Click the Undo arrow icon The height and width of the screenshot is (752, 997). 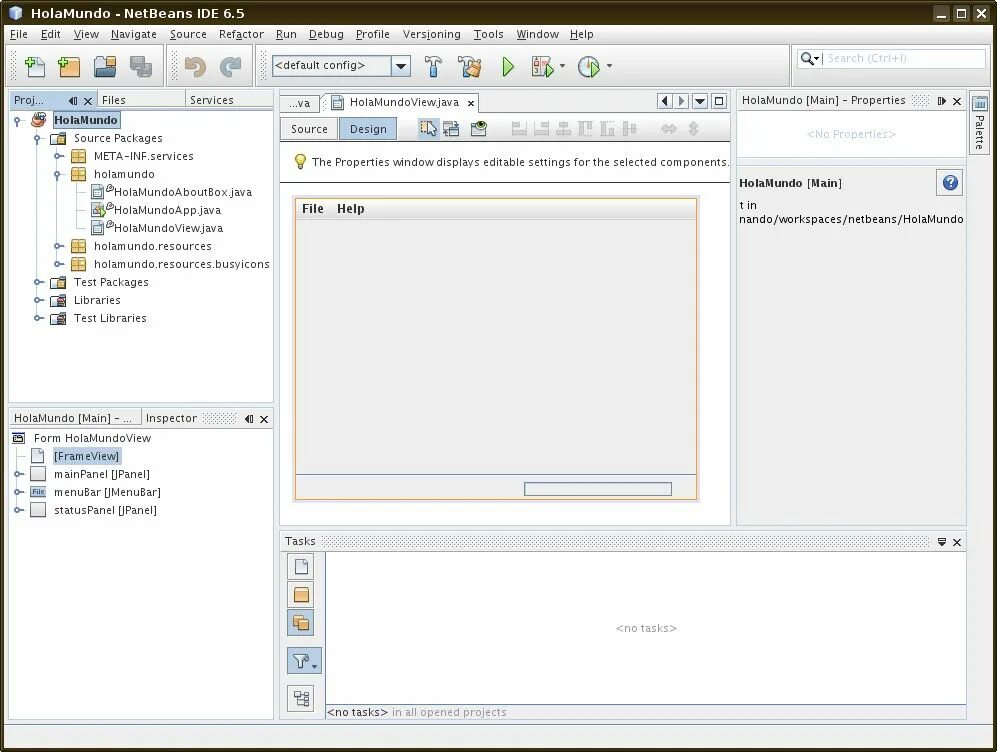[195, 66]
